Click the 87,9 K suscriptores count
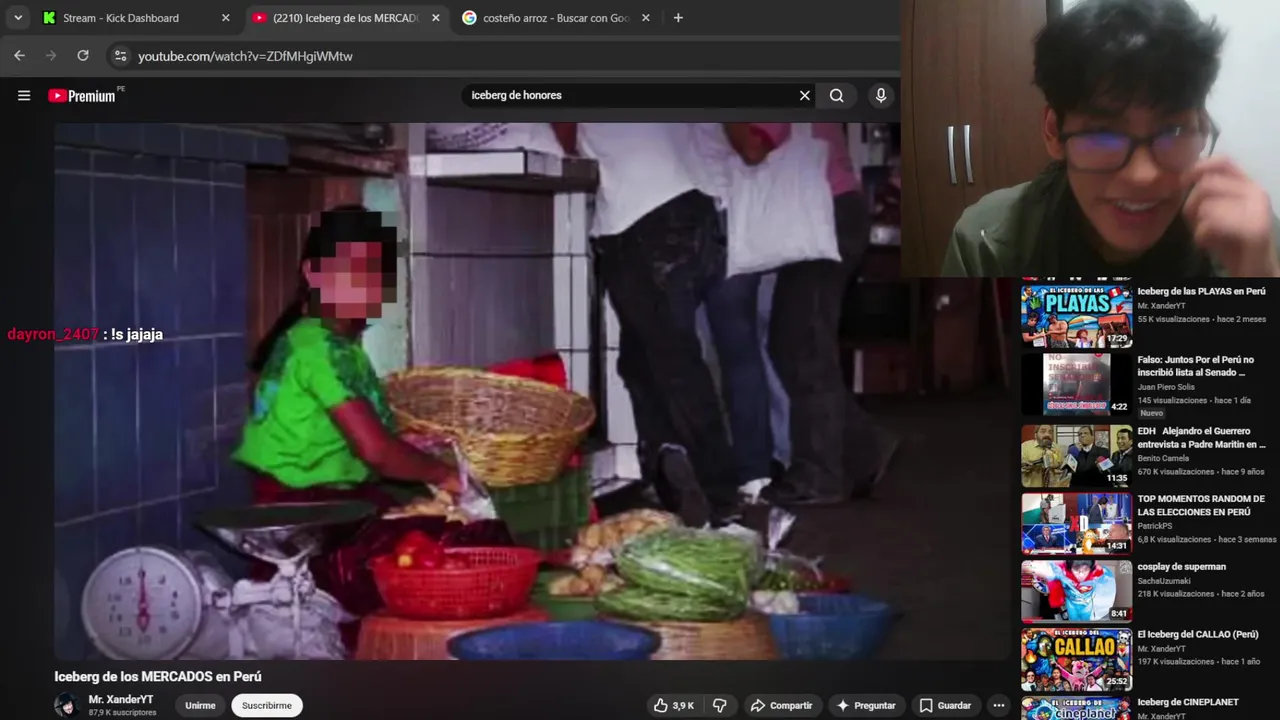Screen dimensions: 1280x720 pyautogui.click(x=122, y=713)
